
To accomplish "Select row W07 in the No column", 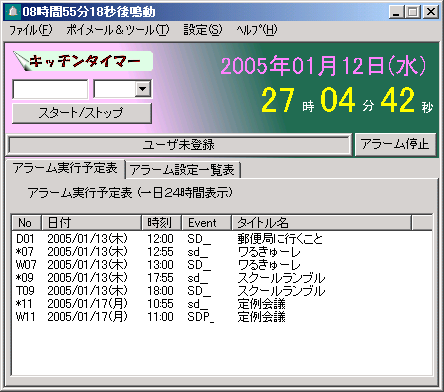I will tap(26, 265).
